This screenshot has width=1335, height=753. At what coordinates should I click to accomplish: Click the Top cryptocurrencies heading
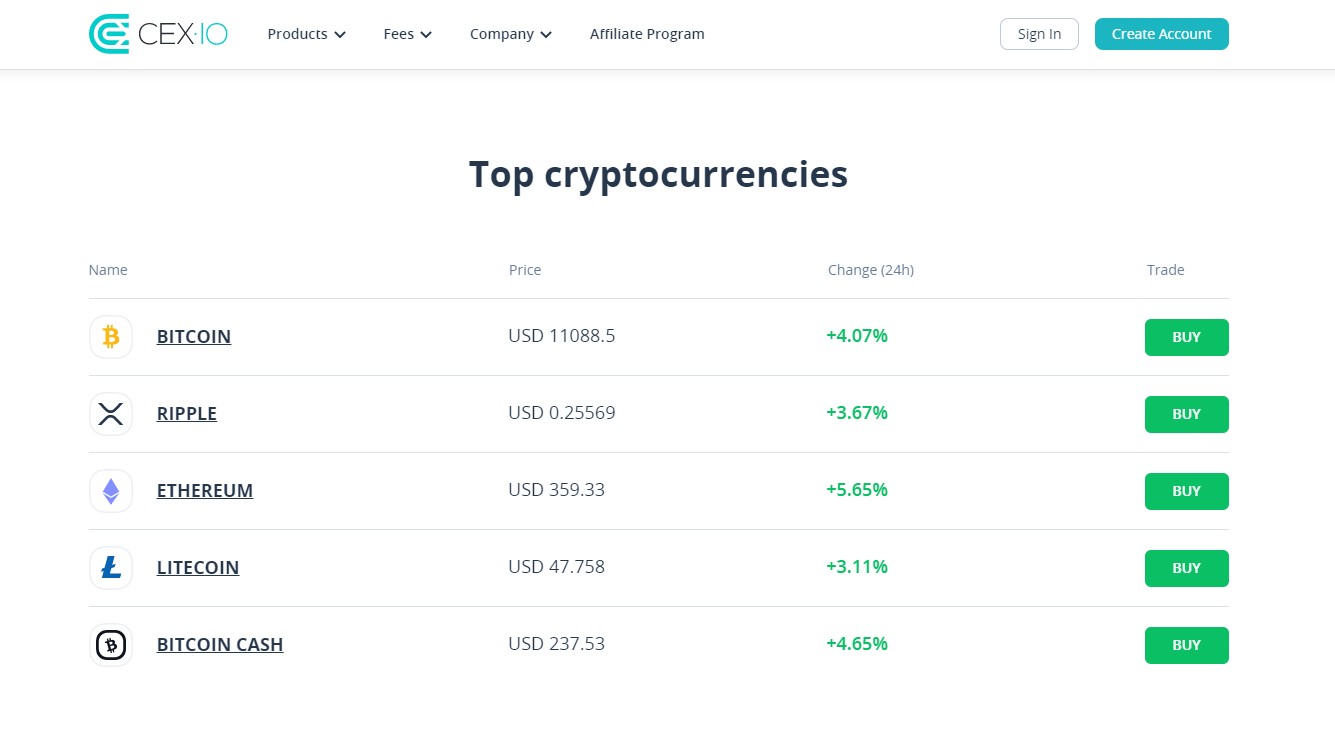(659, 175)
